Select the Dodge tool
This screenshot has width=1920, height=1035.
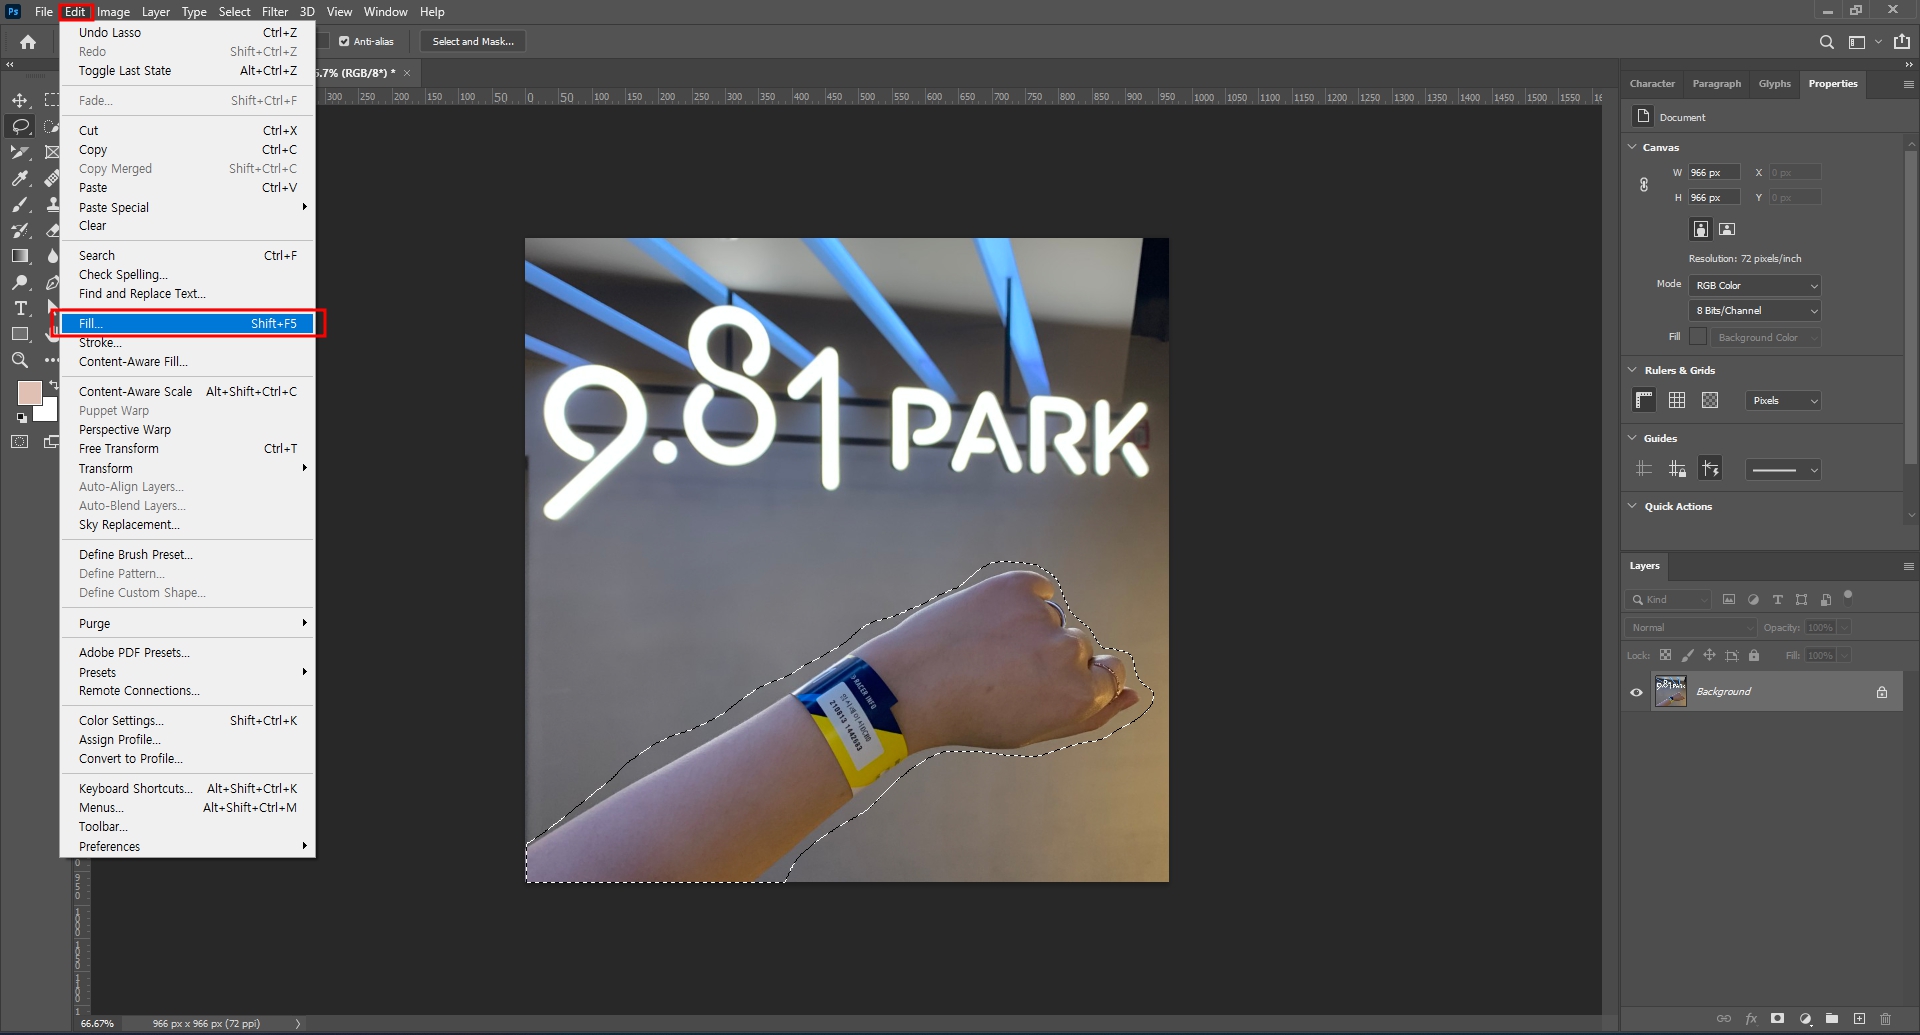click(x=19, y=282)
